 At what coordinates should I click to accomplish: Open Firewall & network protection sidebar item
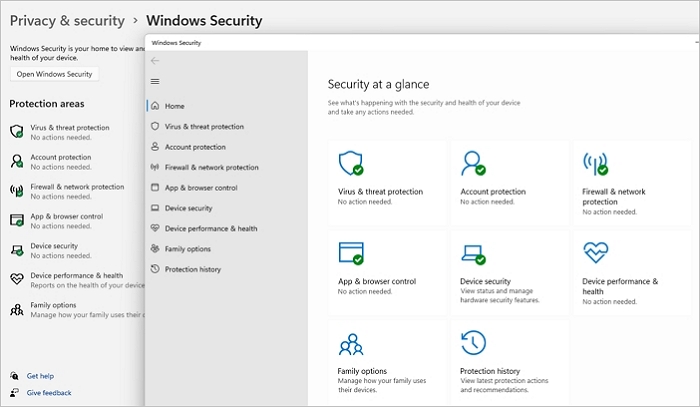pos(211,167)
